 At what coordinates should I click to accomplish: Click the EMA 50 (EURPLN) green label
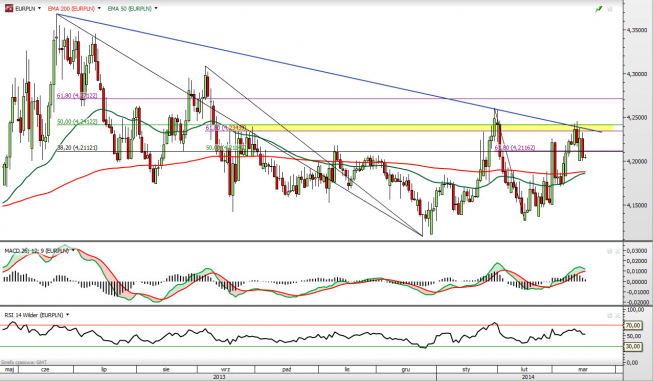[x=130, y=8]
